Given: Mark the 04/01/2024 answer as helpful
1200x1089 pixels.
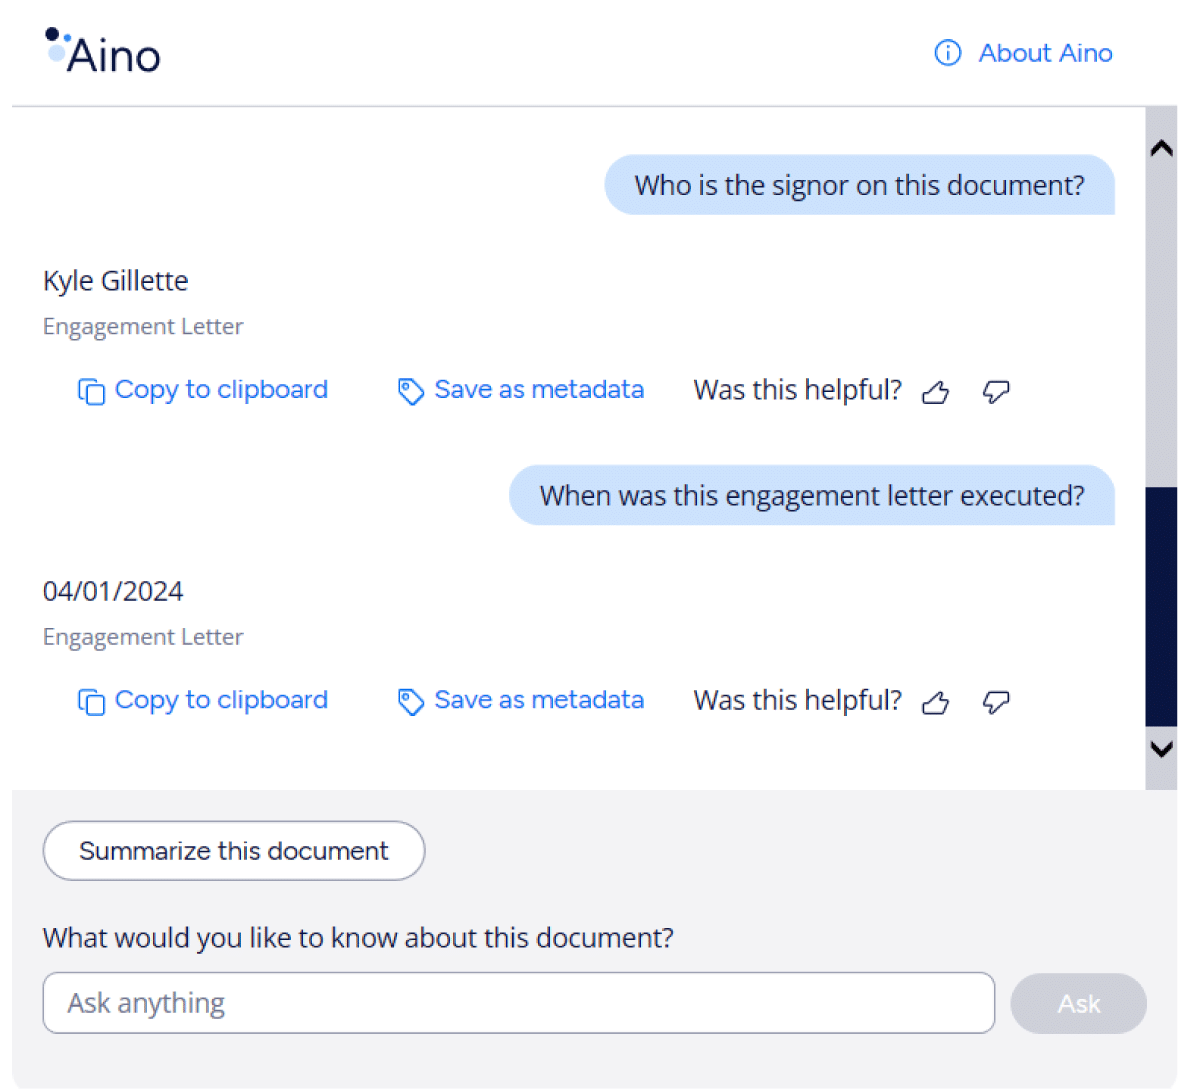Looking at the screenshot, I should [x=935, y=703].
